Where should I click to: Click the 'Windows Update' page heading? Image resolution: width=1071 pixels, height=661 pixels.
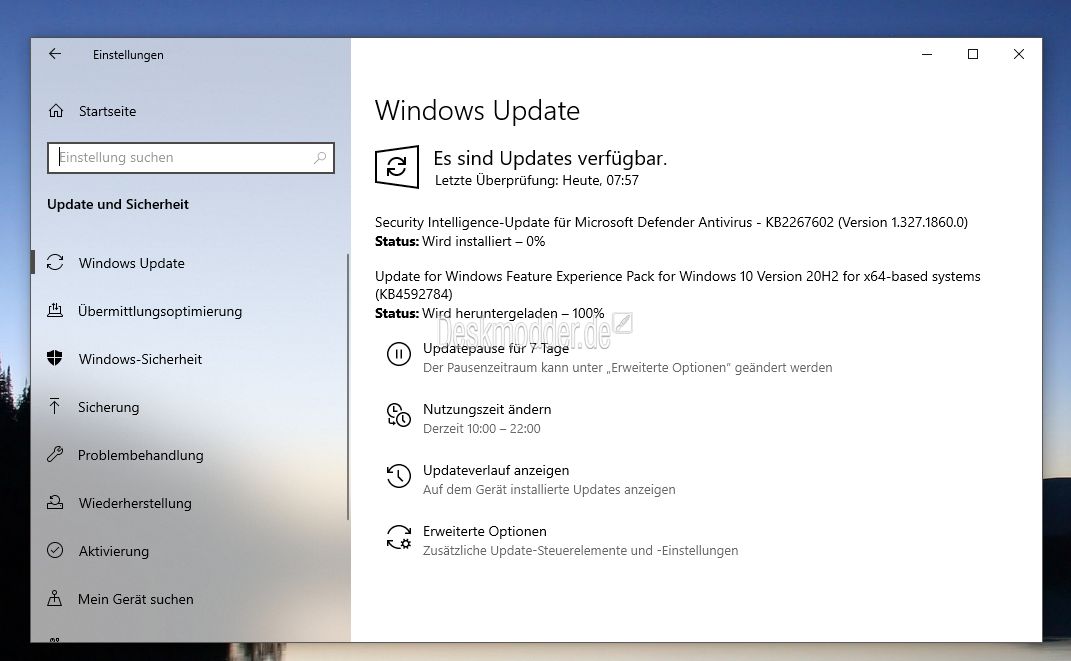[477, 111]
